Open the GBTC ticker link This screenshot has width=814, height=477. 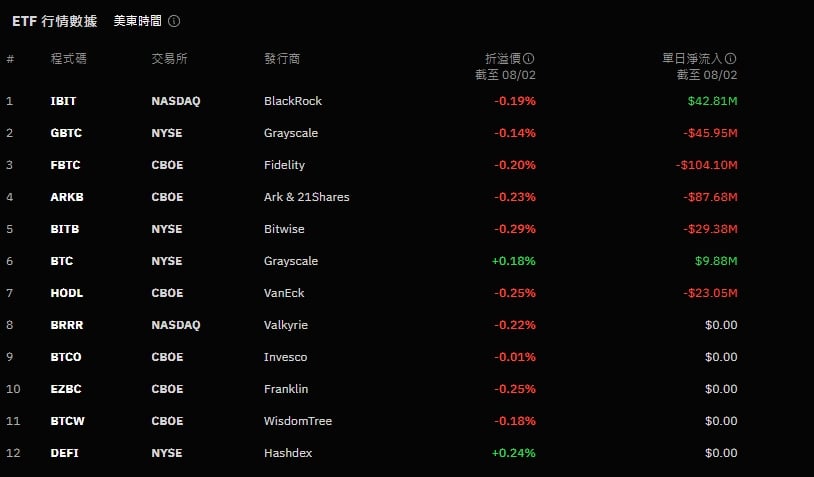point(66,133)
